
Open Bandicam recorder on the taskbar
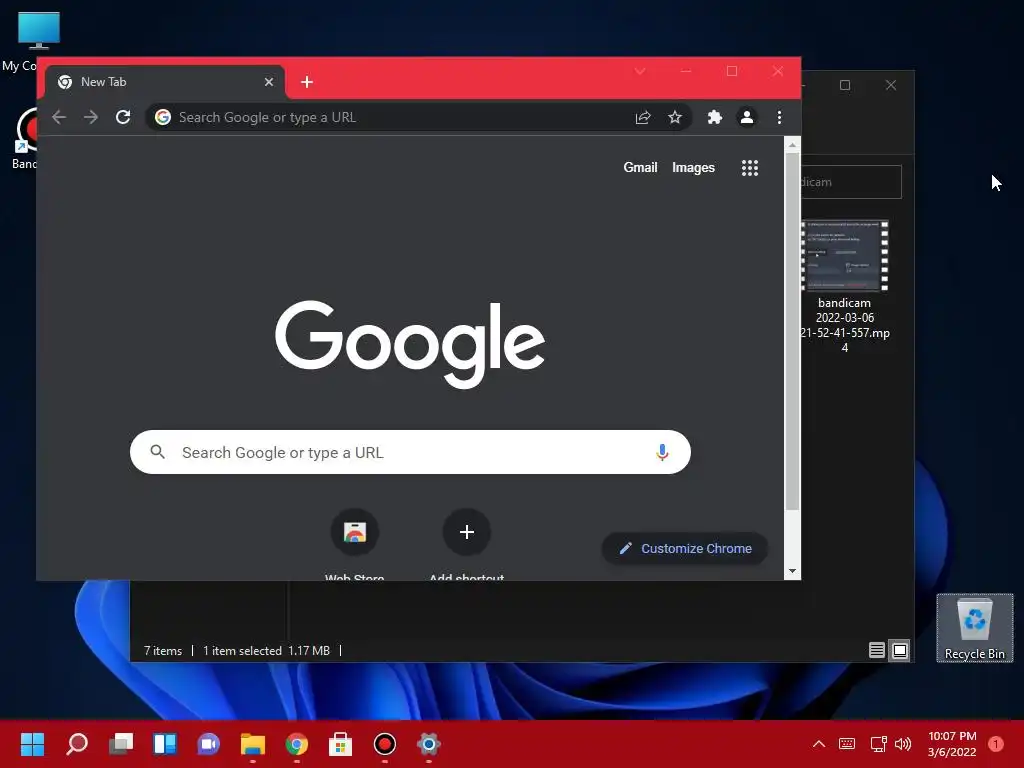tap(385, 744)
